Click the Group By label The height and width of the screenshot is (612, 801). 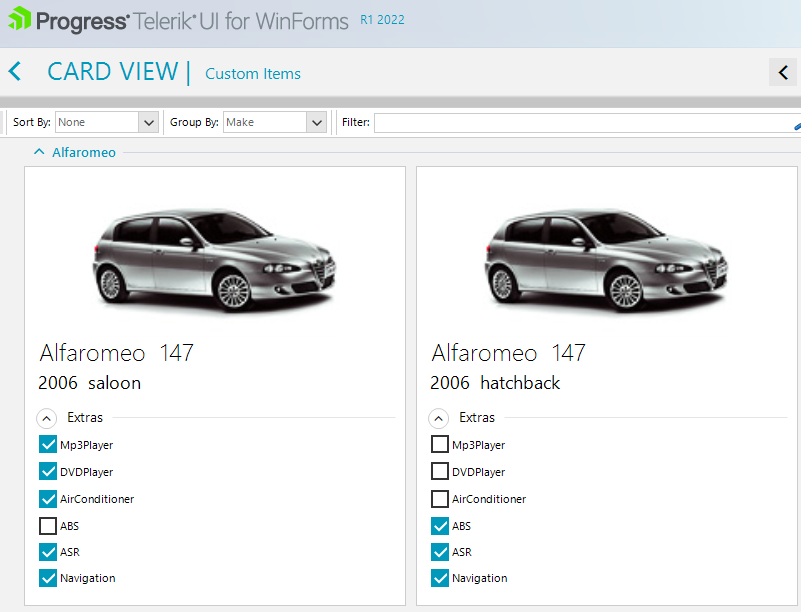pos(194,122)
